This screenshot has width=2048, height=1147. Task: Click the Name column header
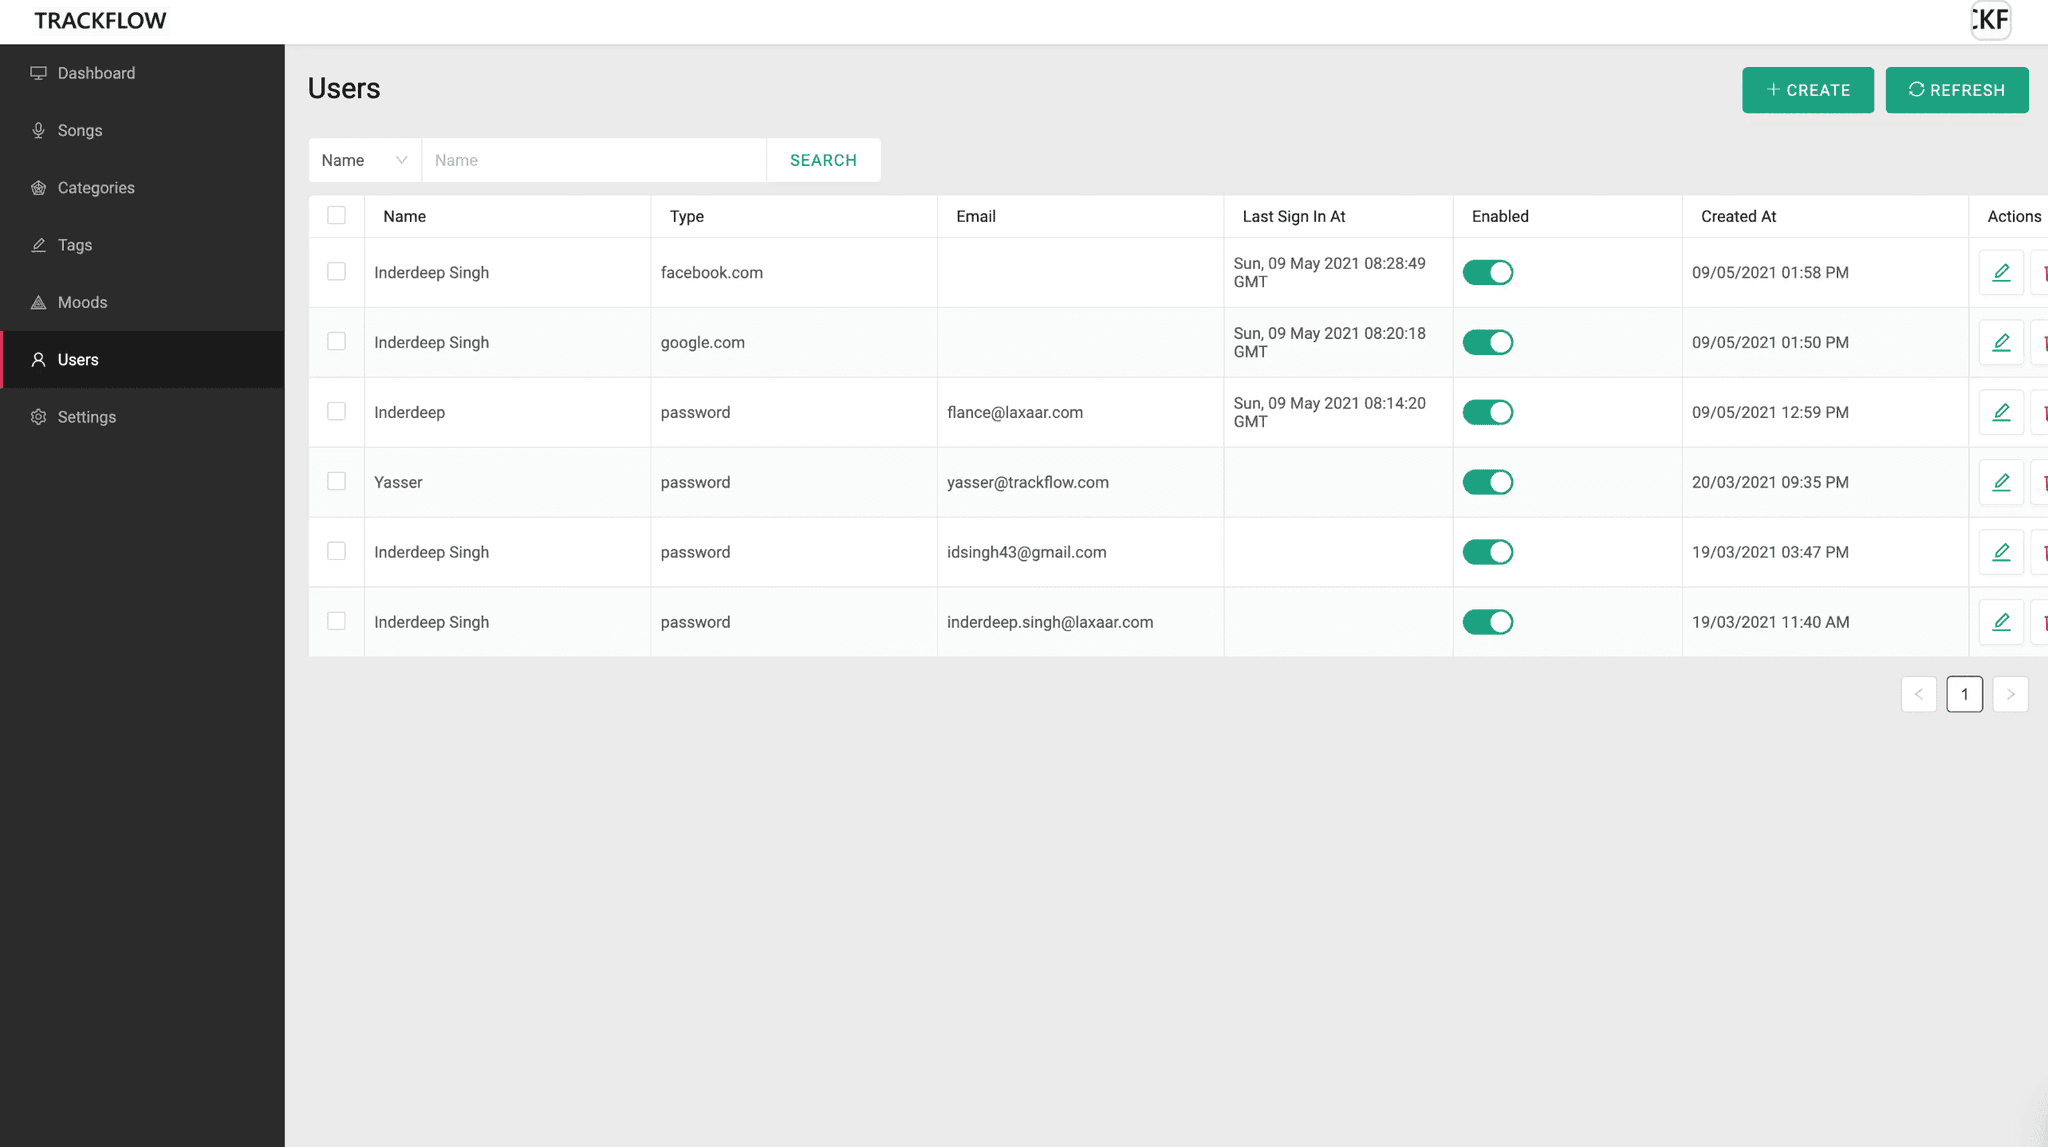click(x=507, y=216)
